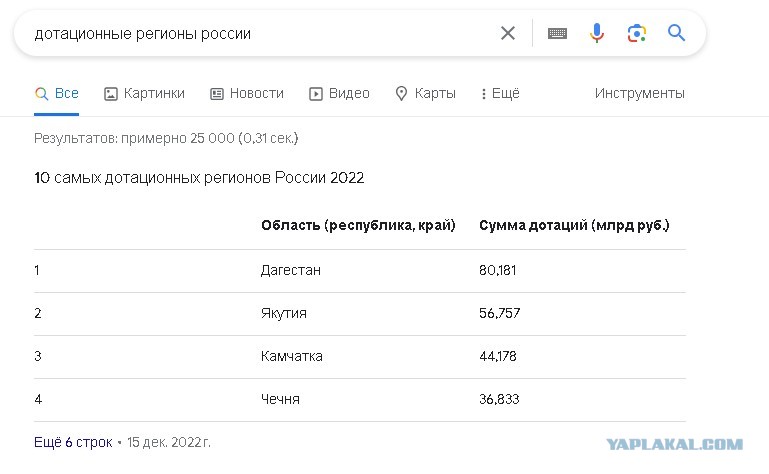Image resolution: width=769 pixels, height=474 pixels.
Task: Click the Видео play icon
Action: (x=316, y=94)
